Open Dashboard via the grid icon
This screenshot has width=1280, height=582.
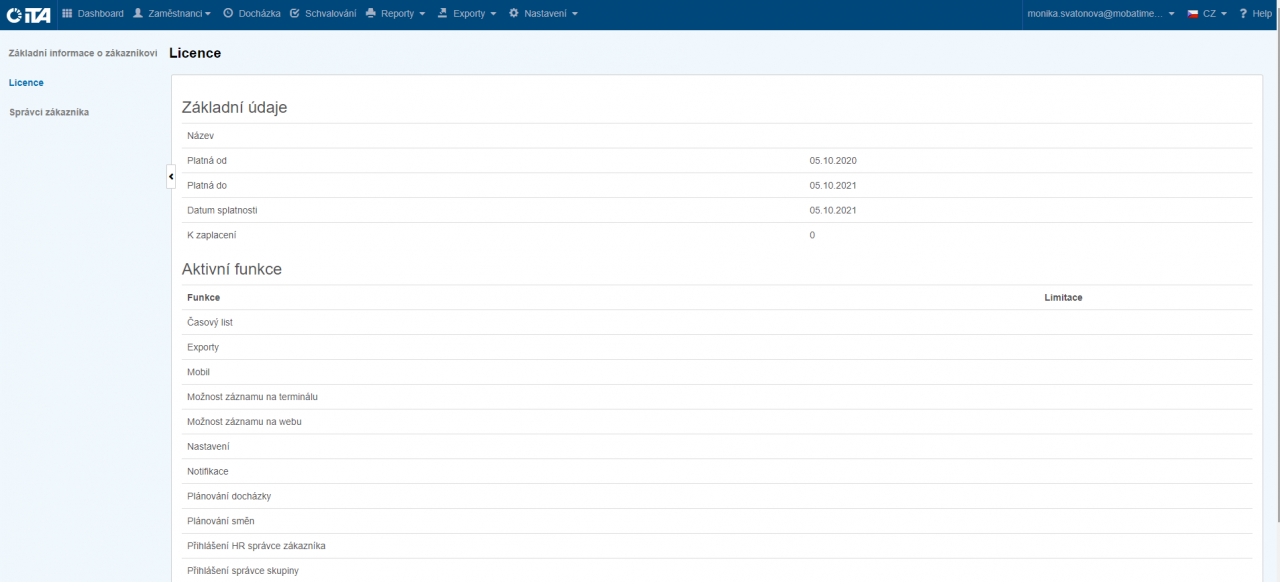click(x=68, y=14)
